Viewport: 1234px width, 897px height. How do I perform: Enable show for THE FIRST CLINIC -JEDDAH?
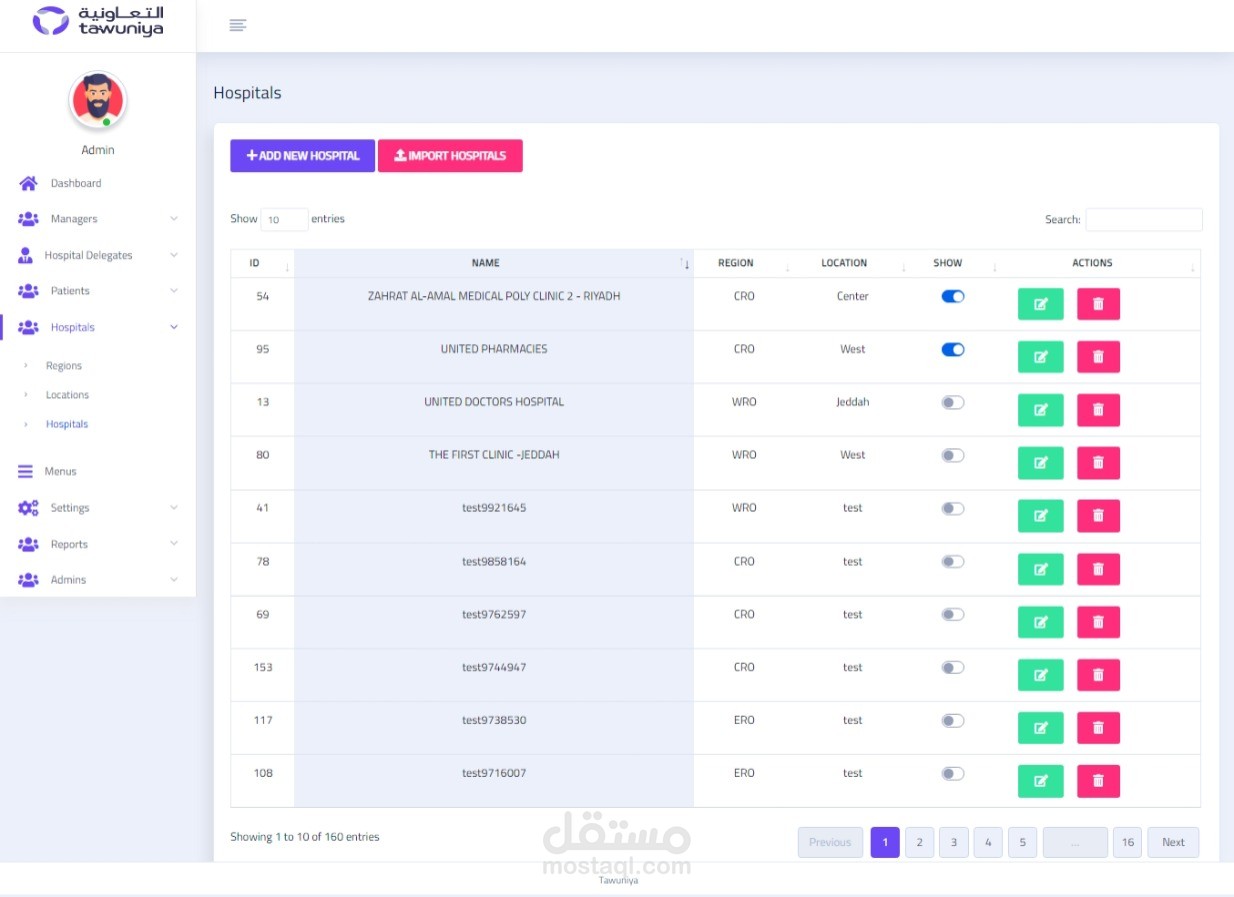pos(953,455)
